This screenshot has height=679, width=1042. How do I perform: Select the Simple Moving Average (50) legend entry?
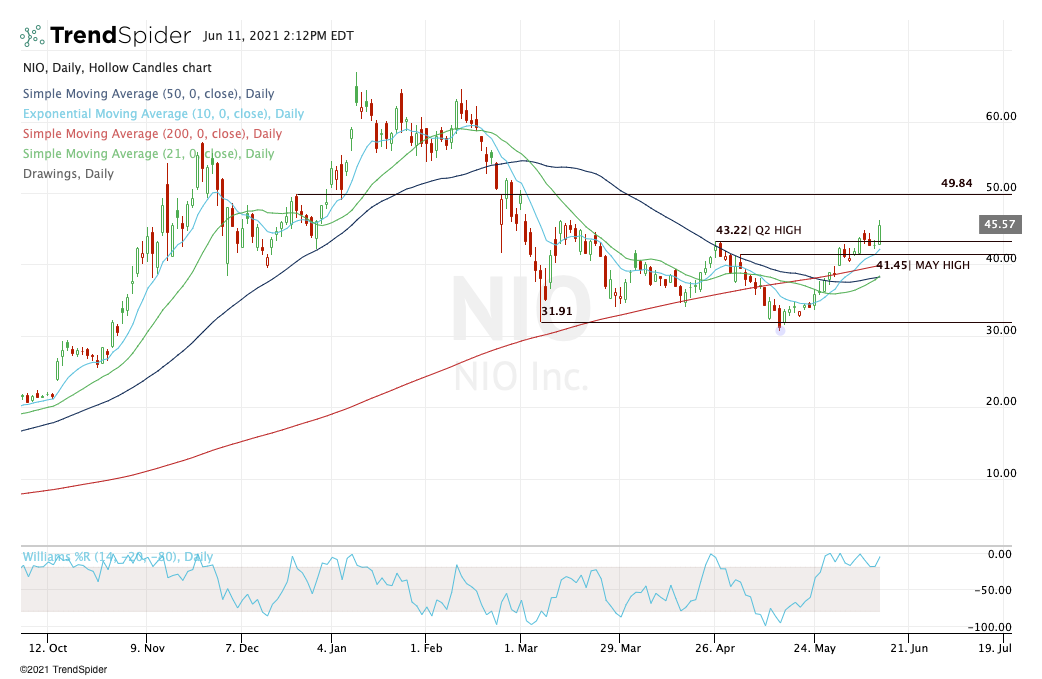(148, 94)
